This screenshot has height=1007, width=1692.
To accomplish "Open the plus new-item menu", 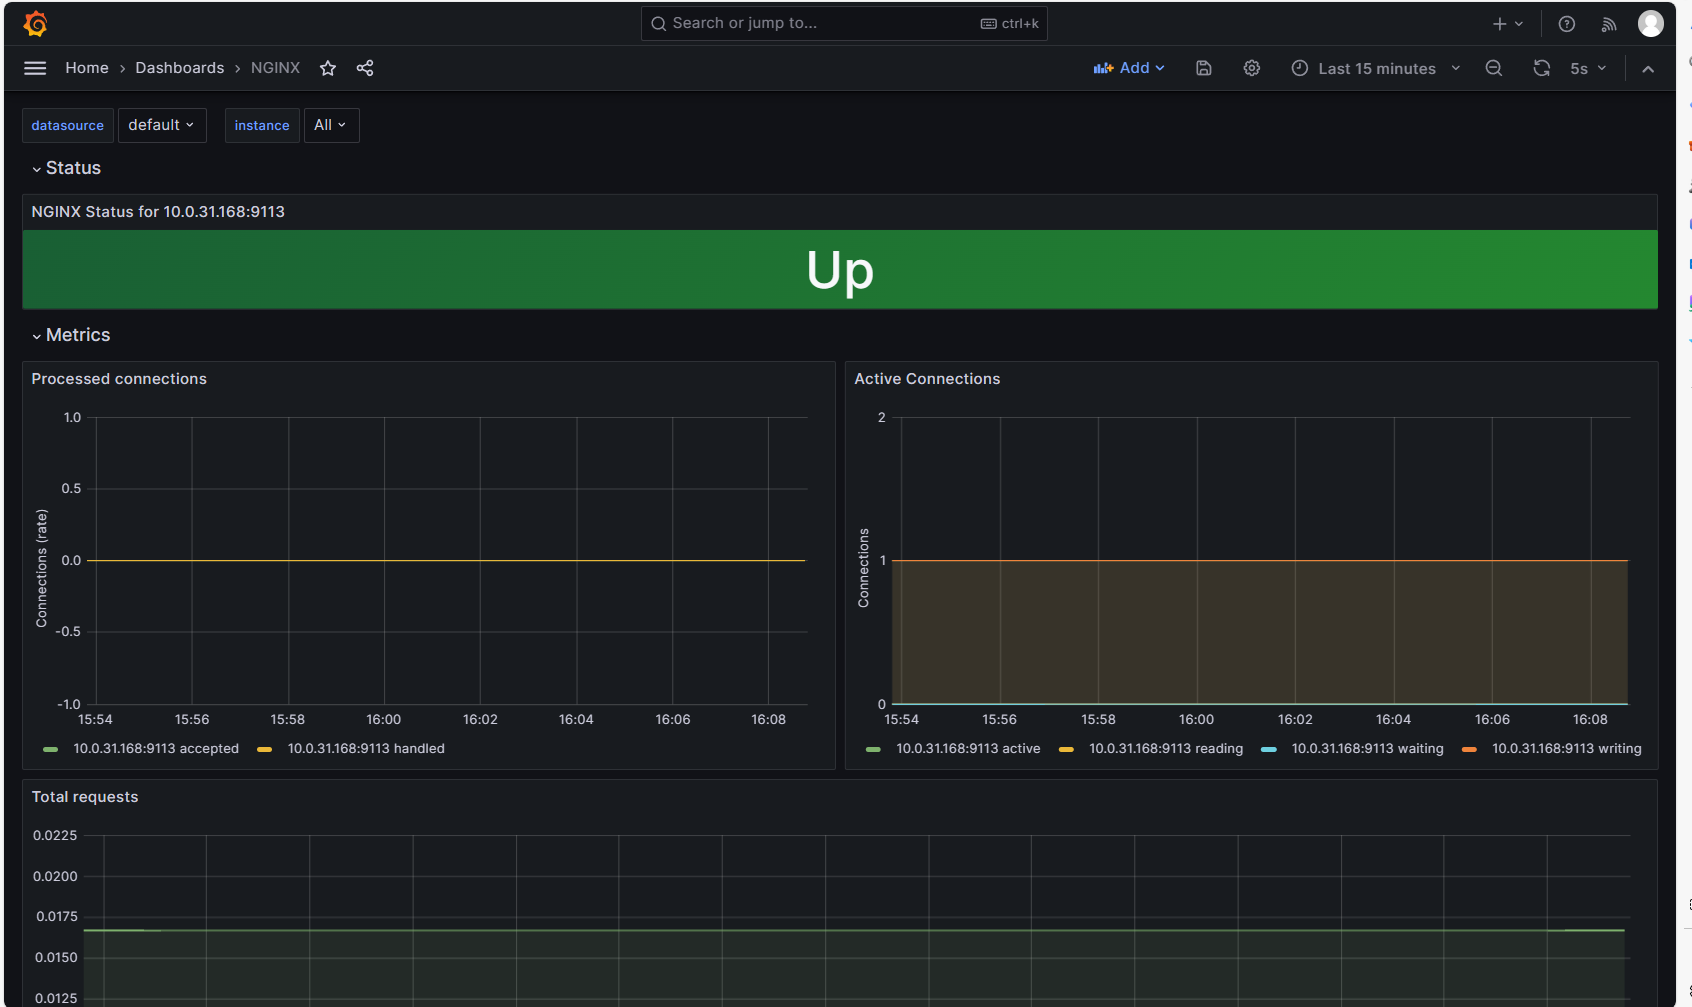I will click(1508, 24).
